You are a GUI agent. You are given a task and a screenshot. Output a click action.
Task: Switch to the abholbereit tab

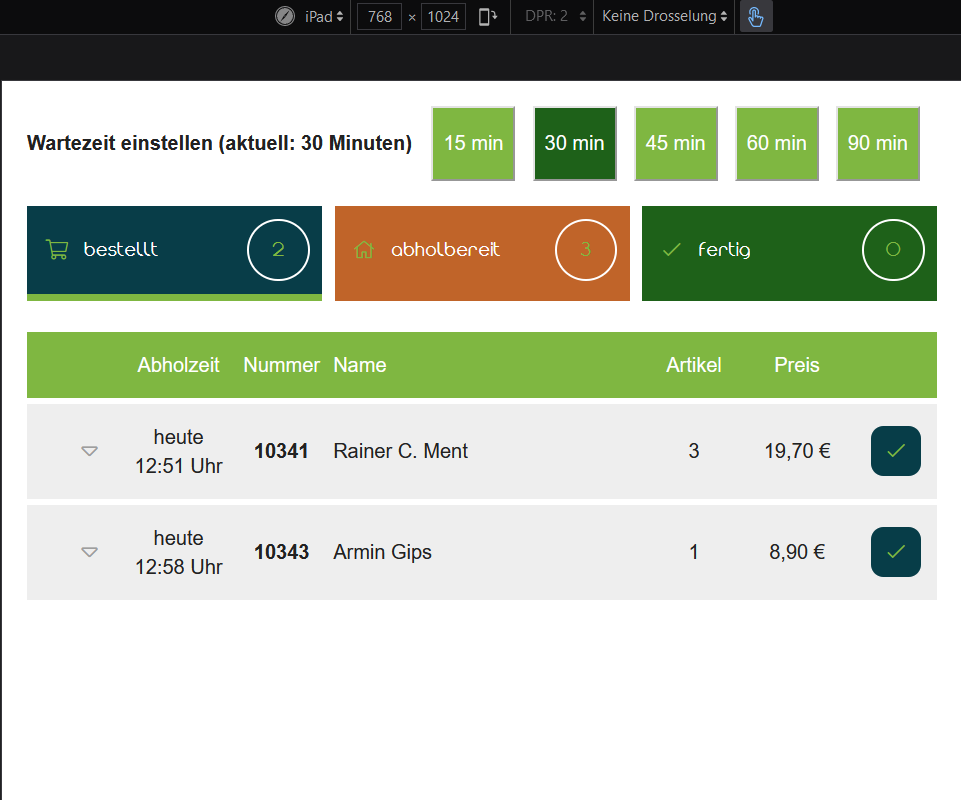point(482,252)
